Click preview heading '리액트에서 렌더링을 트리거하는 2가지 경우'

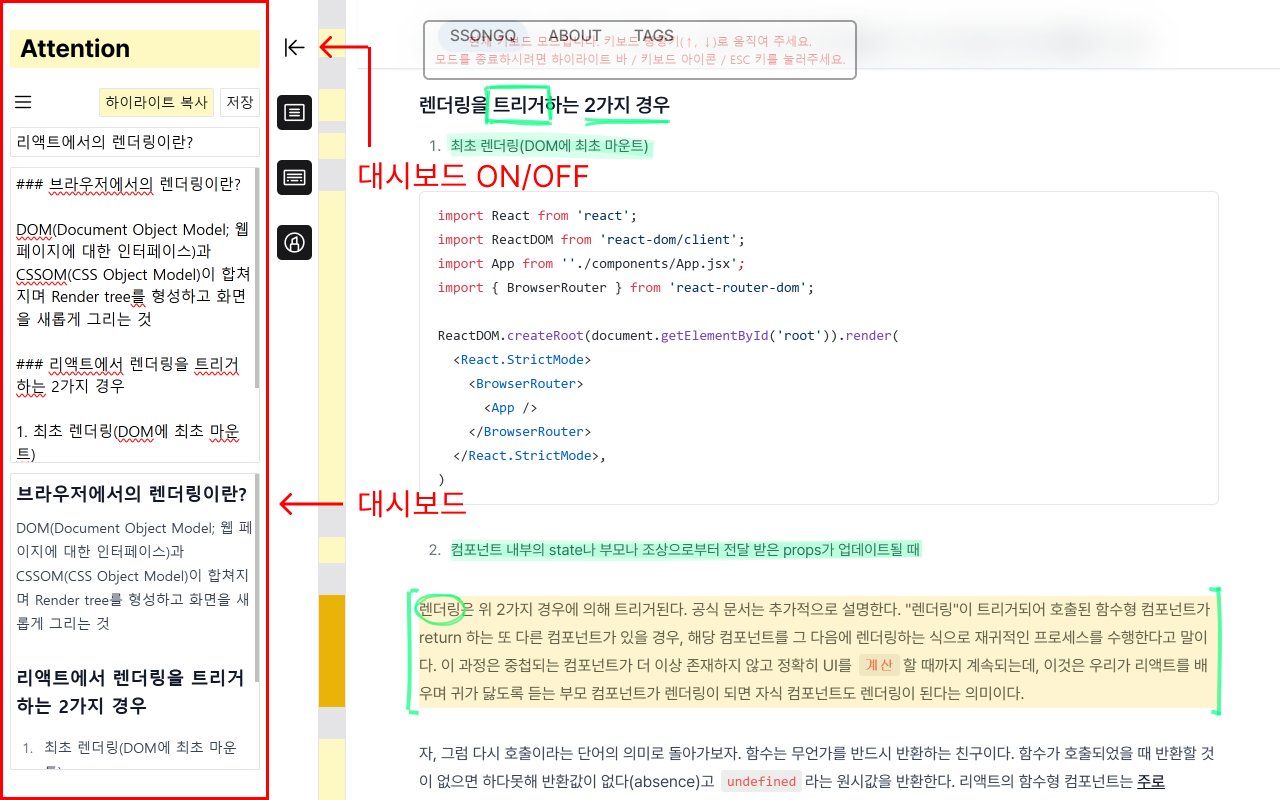tap(131, 691)
